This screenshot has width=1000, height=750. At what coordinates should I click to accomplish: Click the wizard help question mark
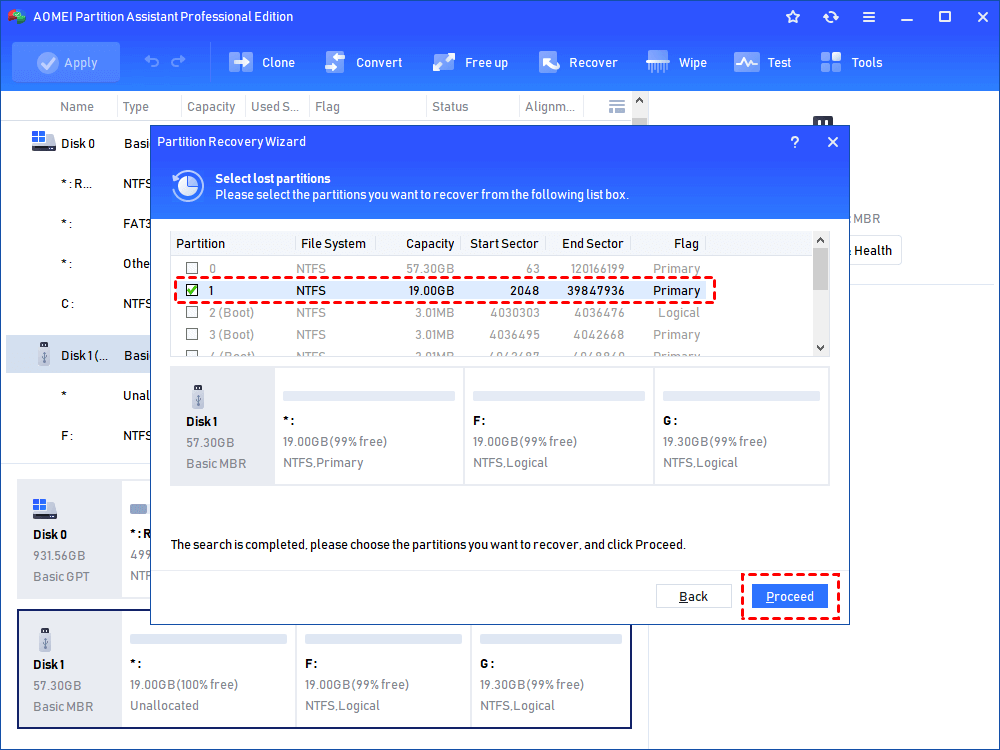point(795,142)
